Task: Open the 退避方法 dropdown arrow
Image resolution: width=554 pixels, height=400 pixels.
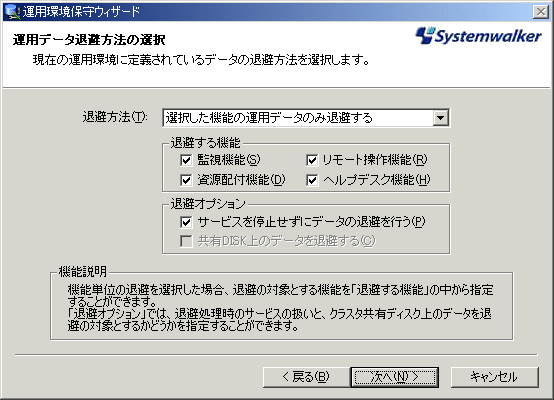Action: [440, 118]
